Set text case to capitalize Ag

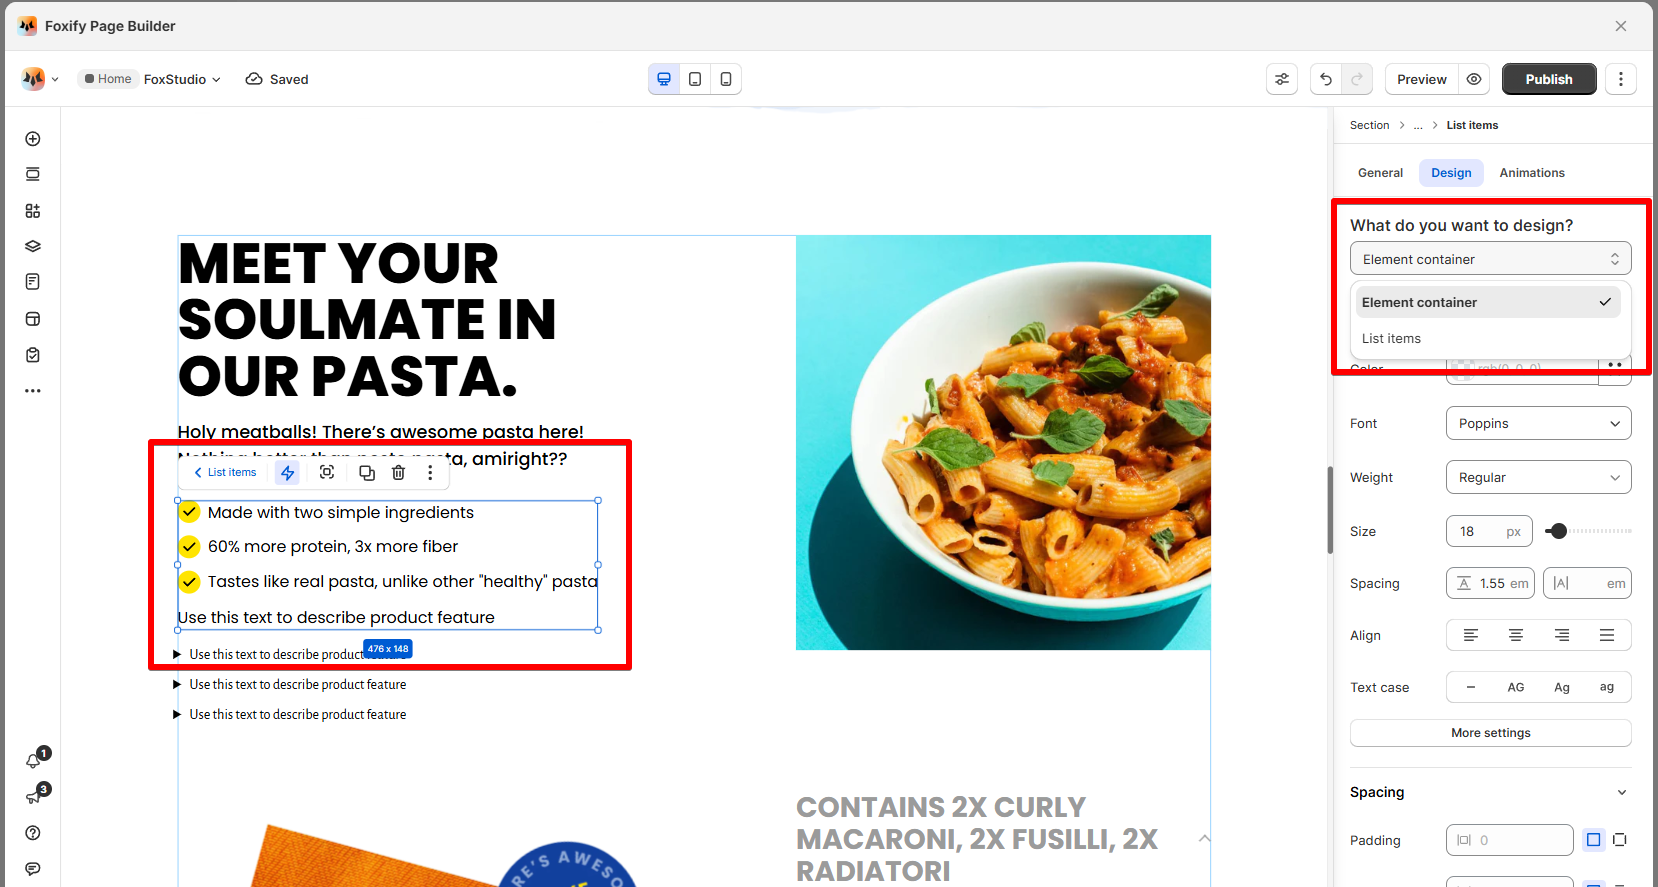coord(1562,687)
